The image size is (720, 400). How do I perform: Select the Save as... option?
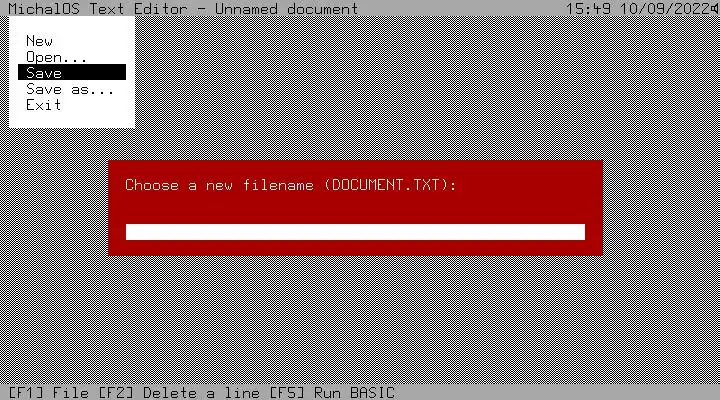[70, 89]
